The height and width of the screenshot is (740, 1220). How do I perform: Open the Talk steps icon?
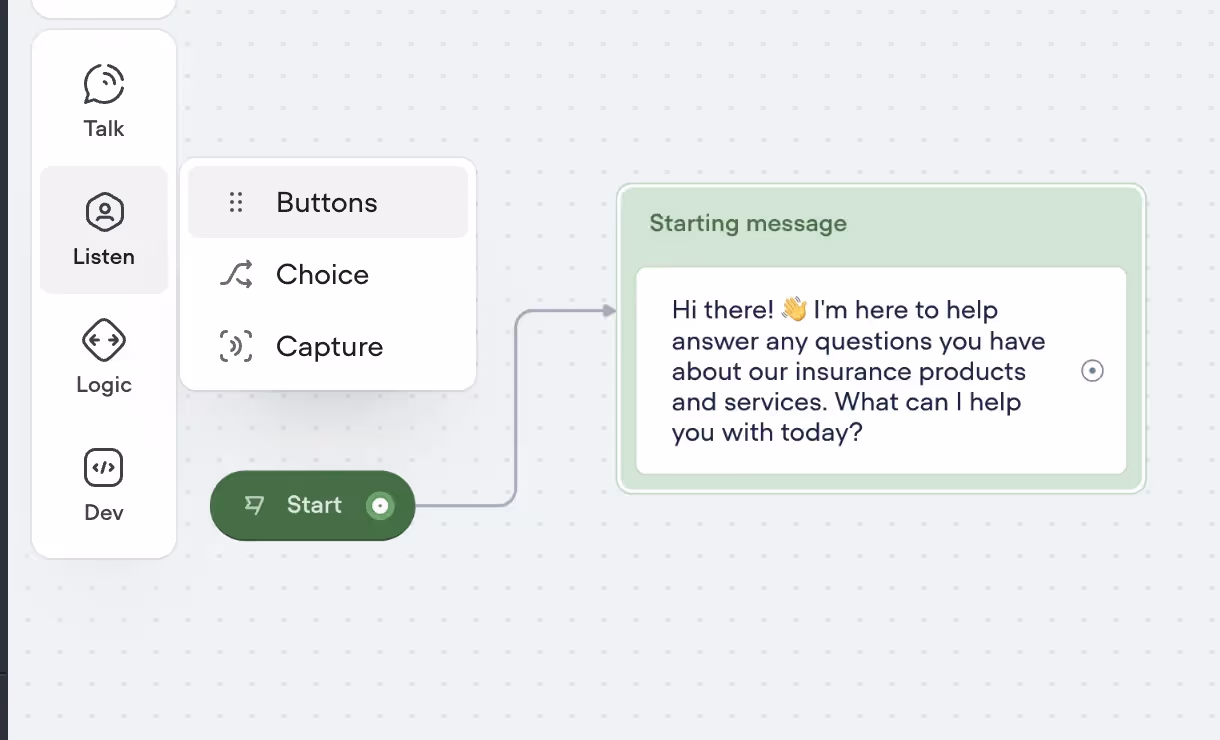pyautogui.click(x=104, y=84)
